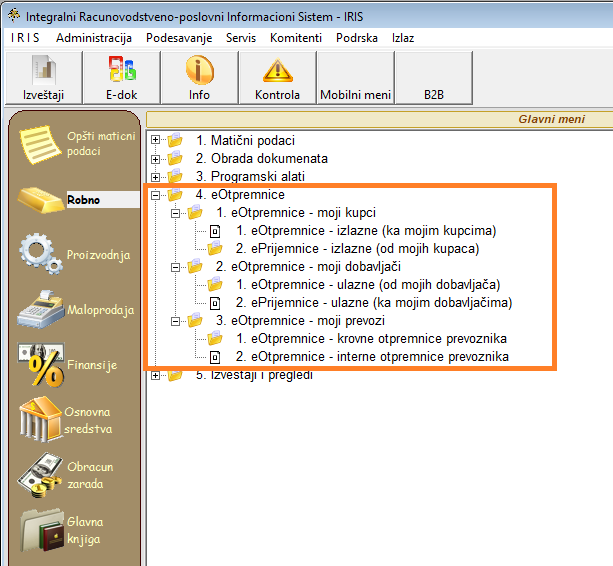
Task: Click the B2B toolbar button
Action: (433, 95)
